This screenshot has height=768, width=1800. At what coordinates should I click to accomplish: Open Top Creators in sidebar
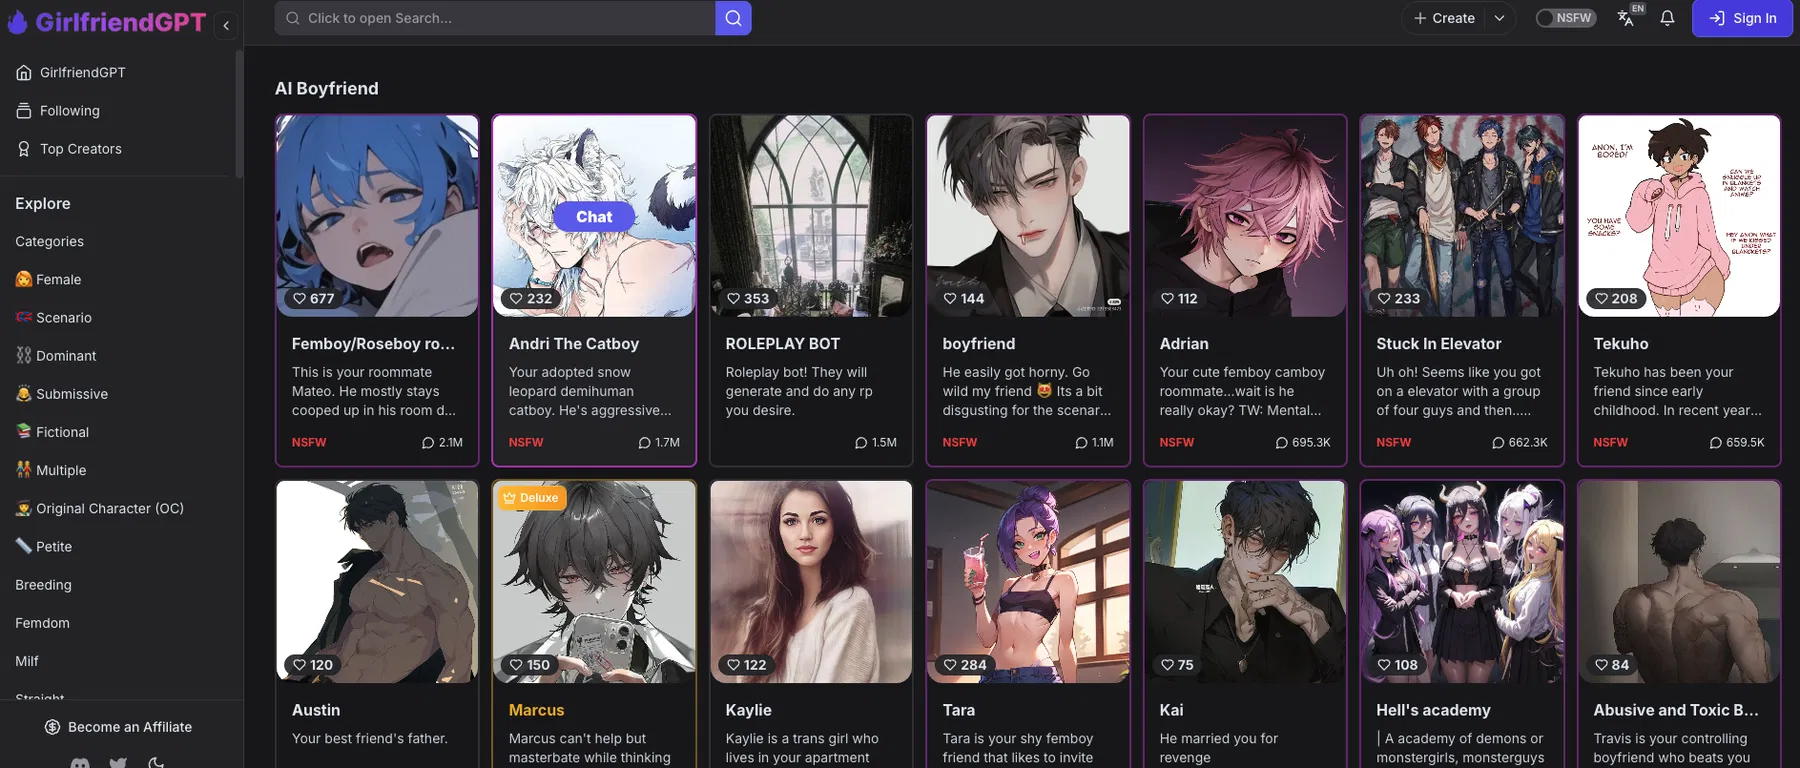(x=69, y=148)
